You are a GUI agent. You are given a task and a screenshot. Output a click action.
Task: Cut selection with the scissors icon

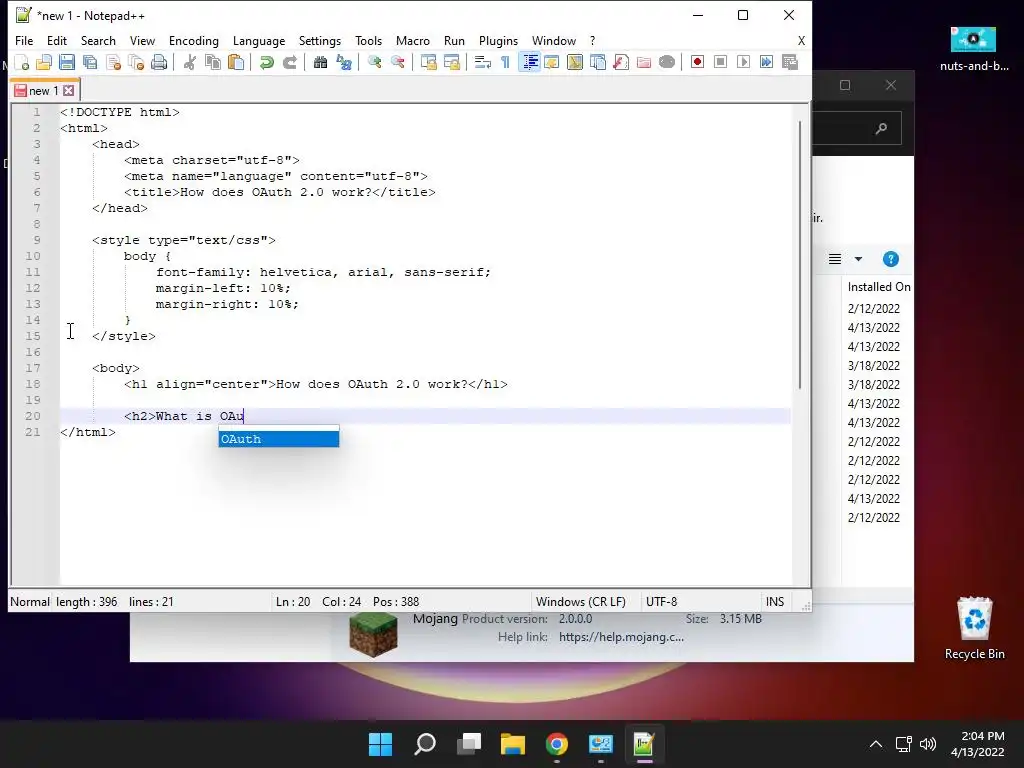pyautogui.click(x=189, y=62)
